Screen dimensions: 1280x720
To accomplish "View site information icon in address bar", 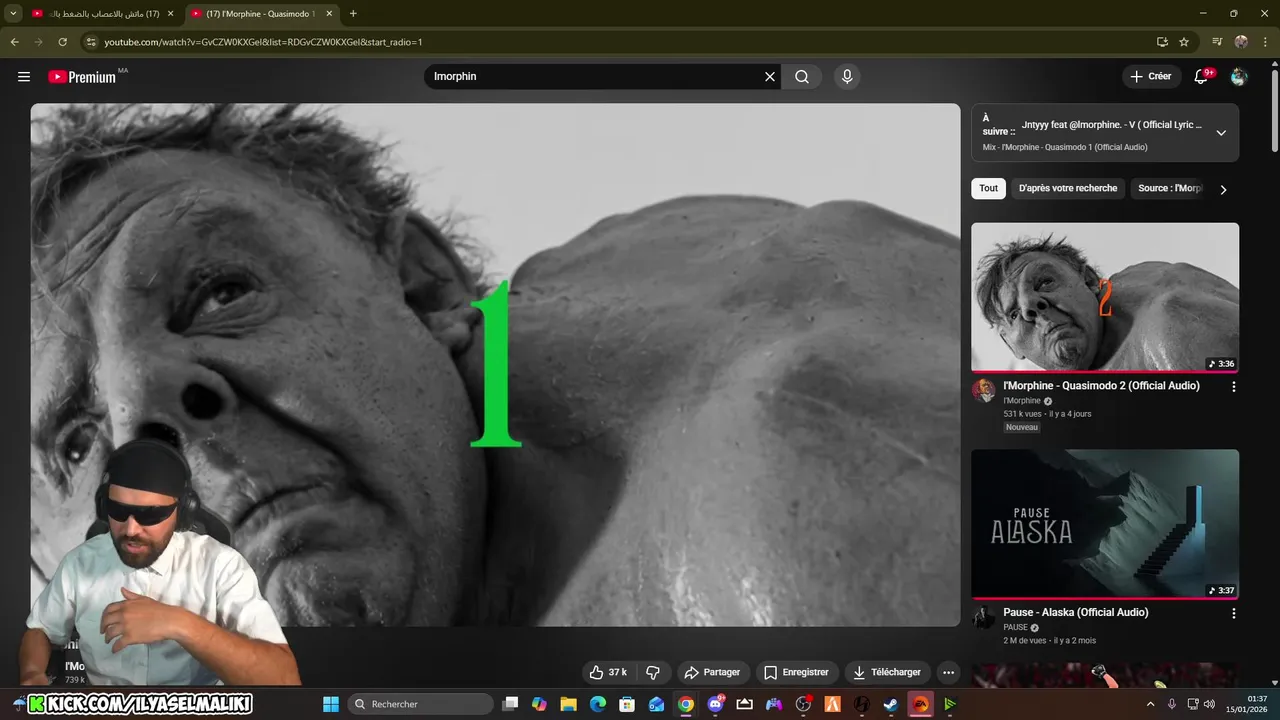I will (x=91, y=42).
